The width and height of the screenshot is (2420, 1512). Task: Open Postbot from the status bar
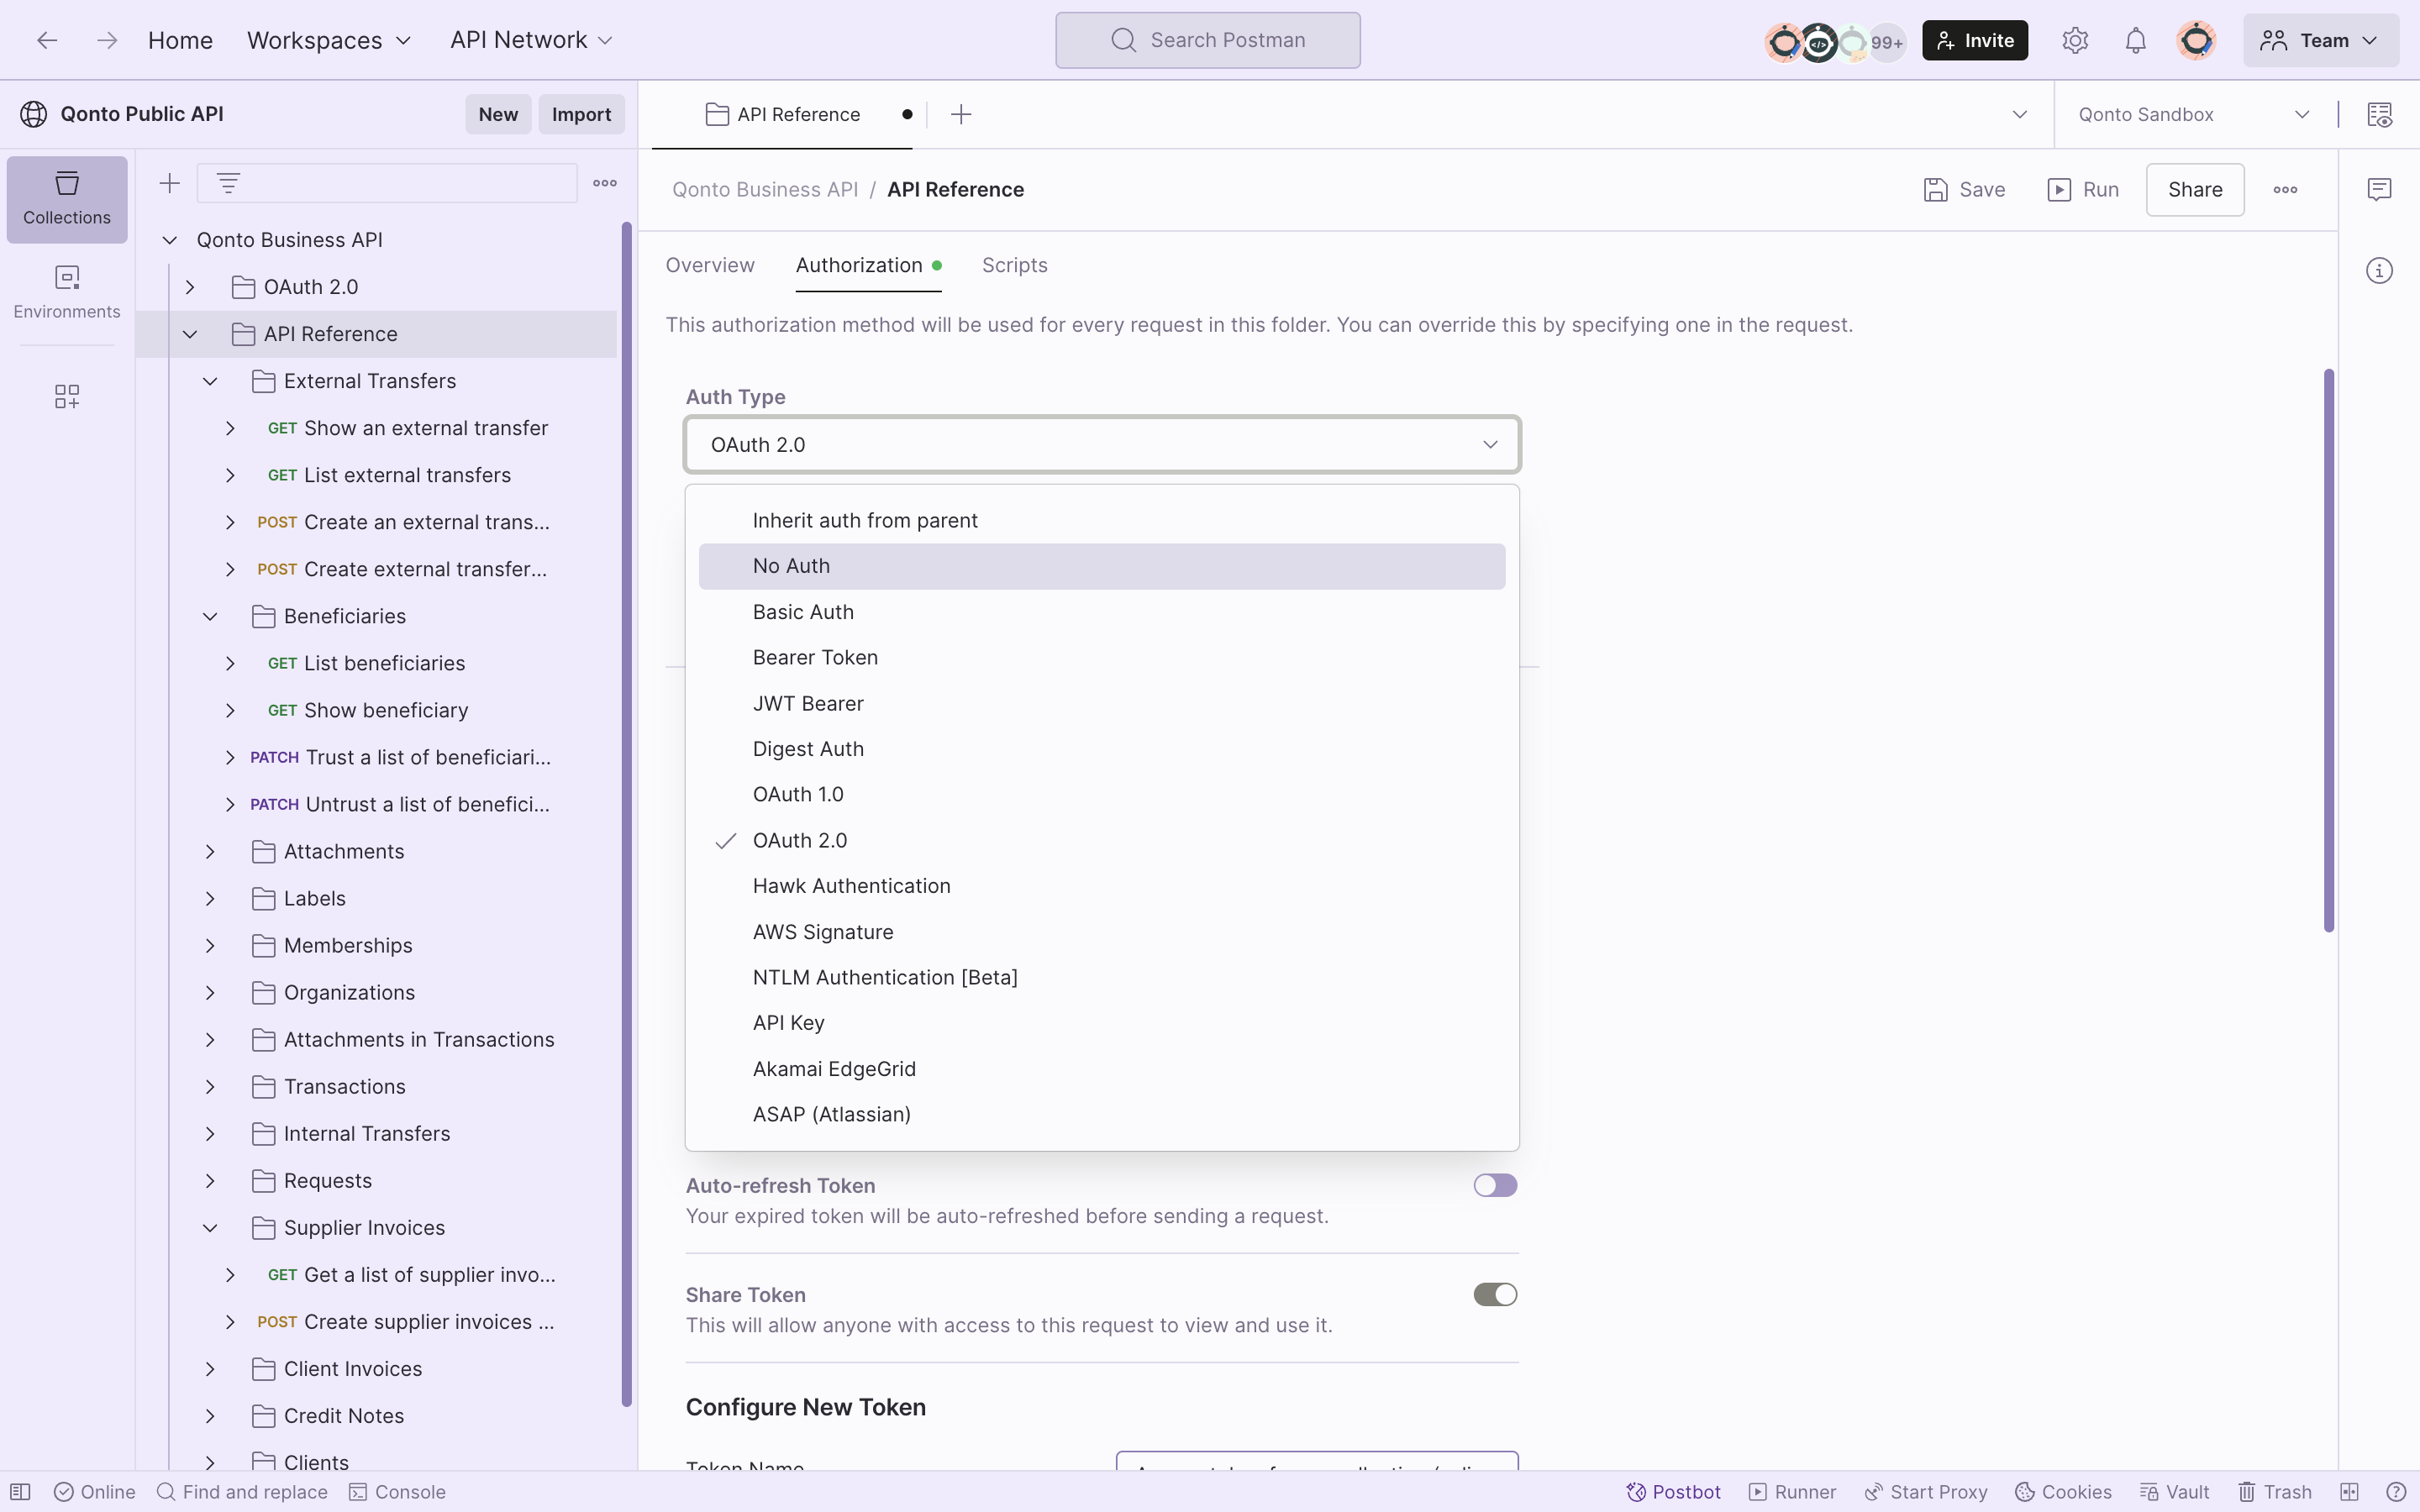[x=1673, y=1491]
